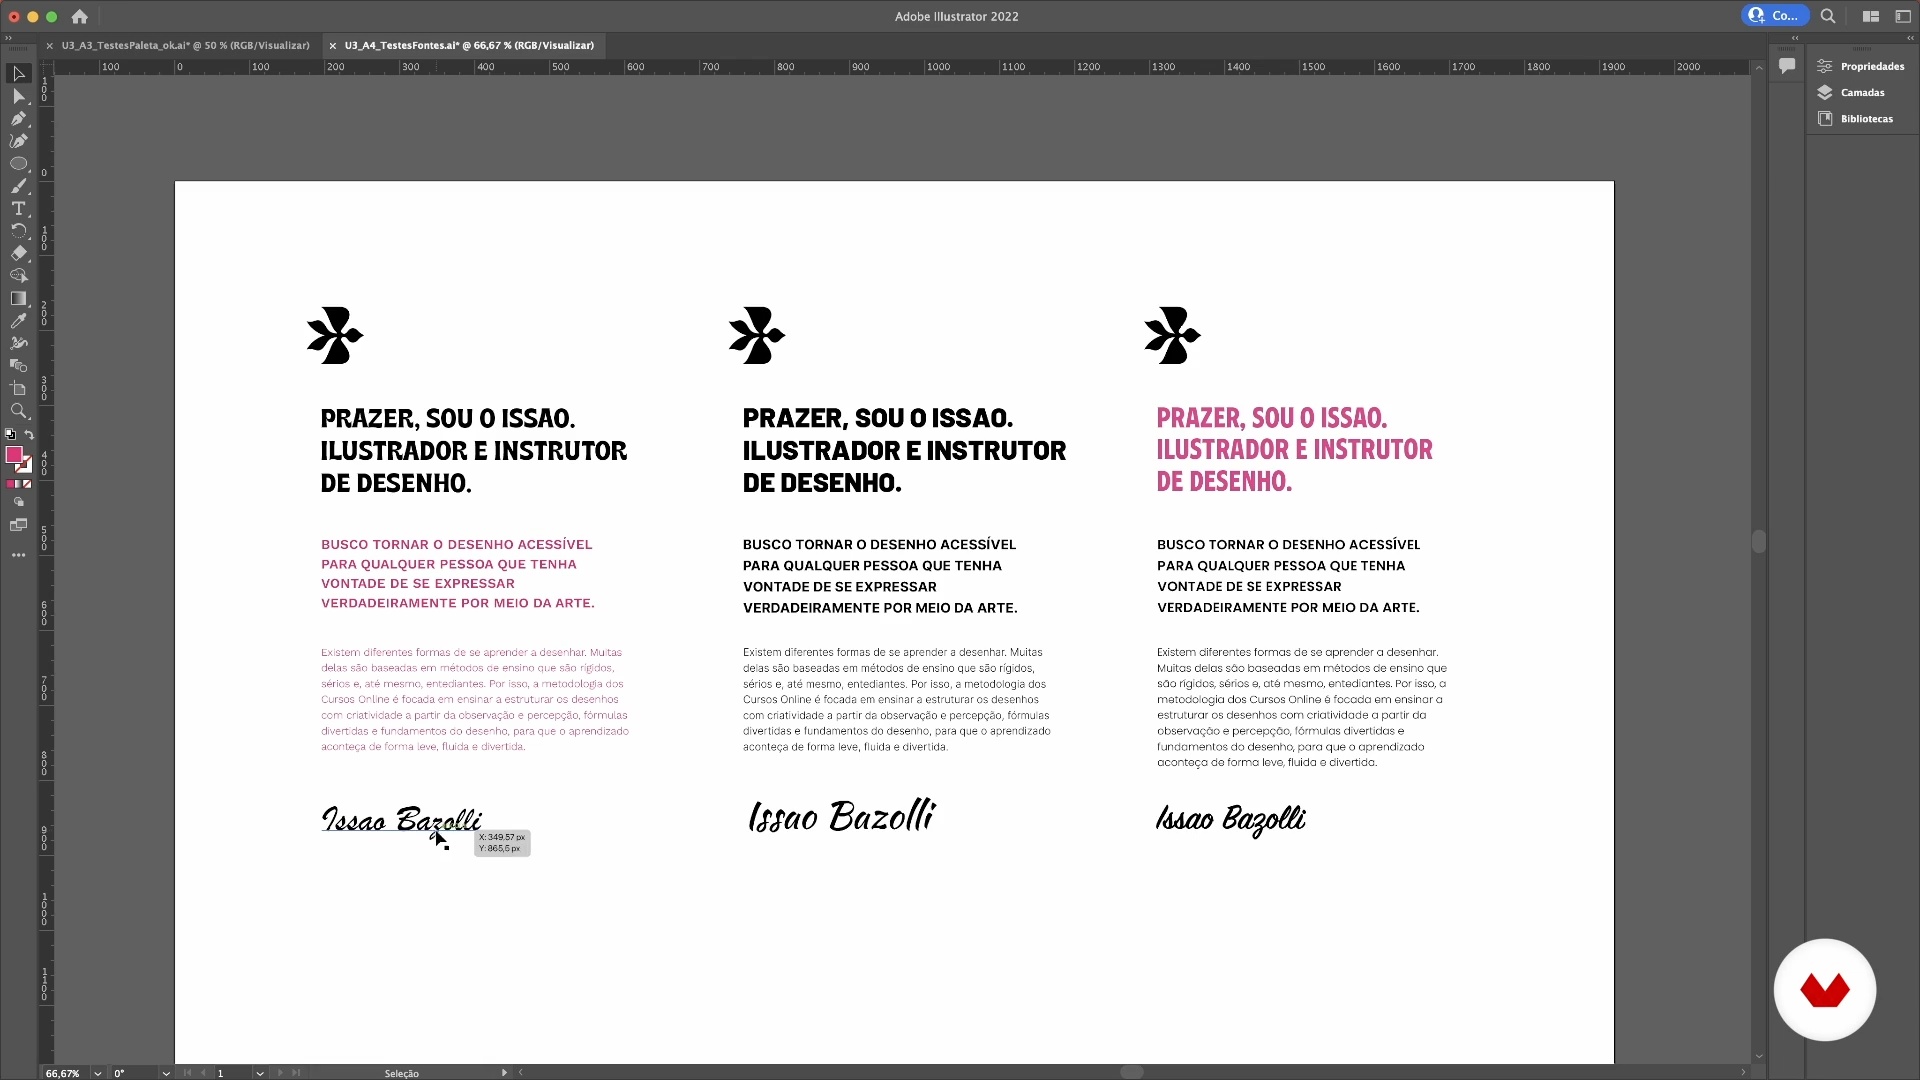Click the pink Fill color swatch
This screenshot has height=1080, width=1920.
[x=13, y=455]
